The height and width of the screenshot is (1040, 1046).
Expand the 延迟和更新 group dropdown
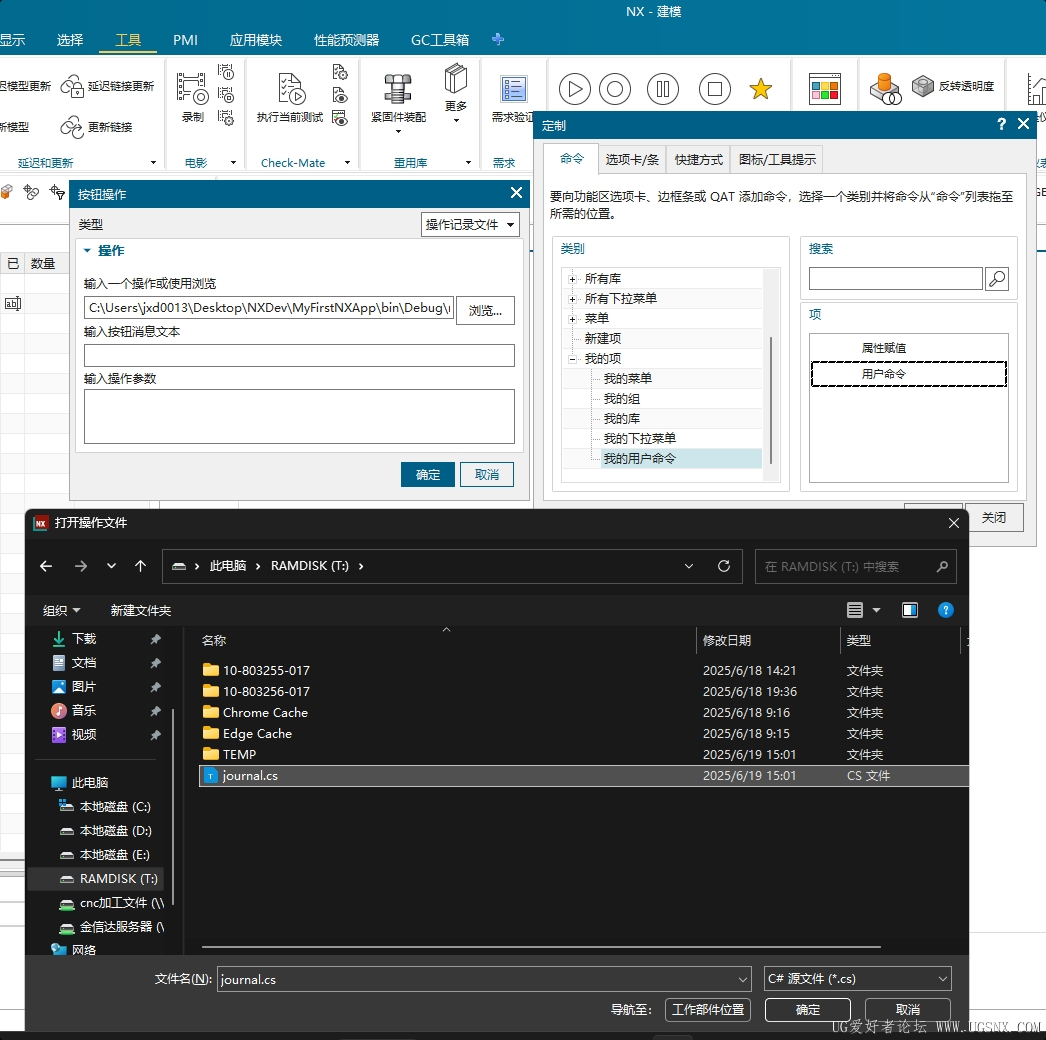point(153,163)
